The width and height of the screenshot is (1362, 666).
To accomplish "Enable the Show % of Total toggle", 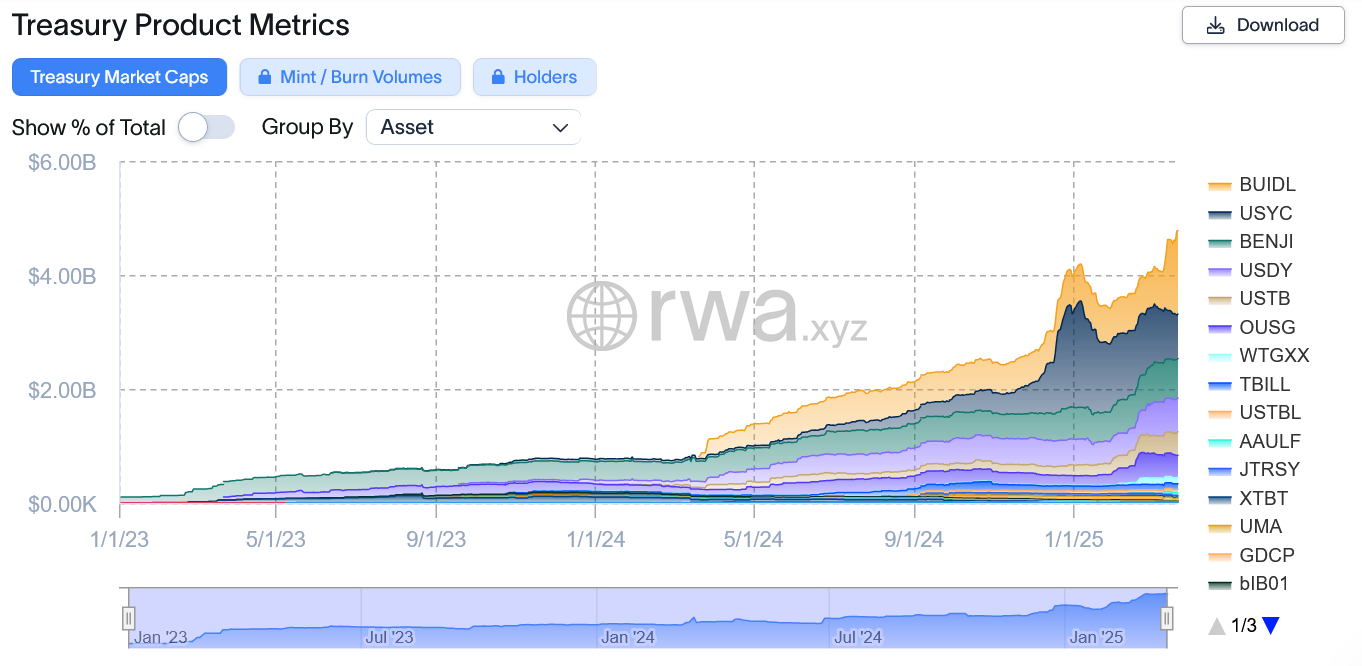I will (206, 127).
